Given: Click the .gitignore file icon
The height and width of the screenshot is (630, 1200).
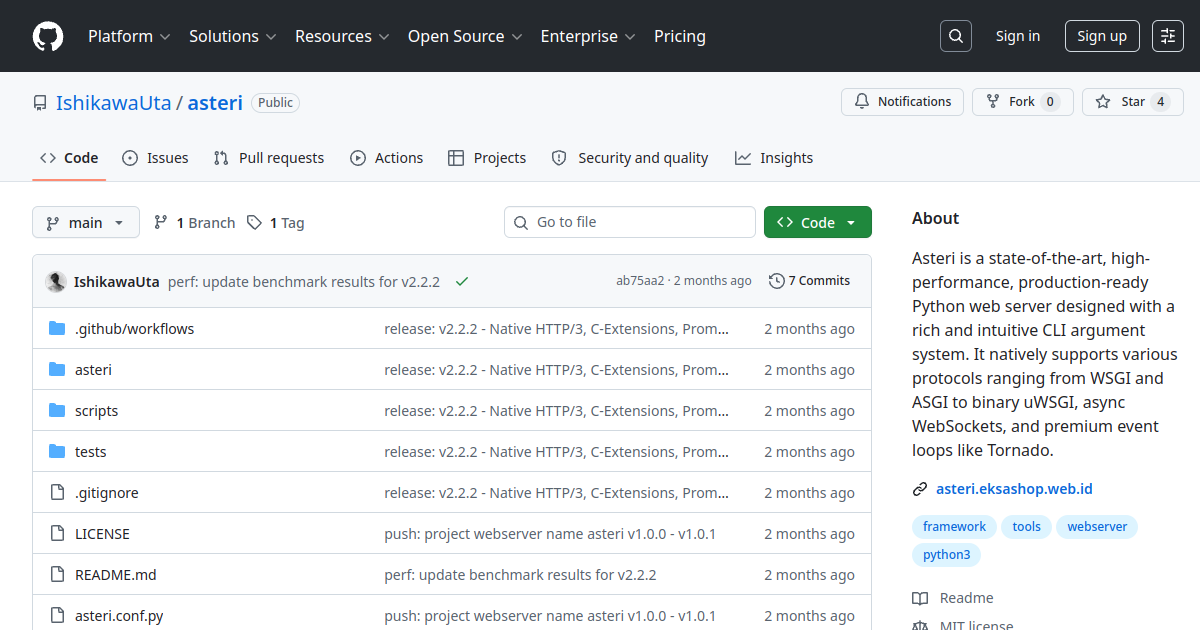Looking at the screenshot, I should pyautogui.click(x=57, y=493).
